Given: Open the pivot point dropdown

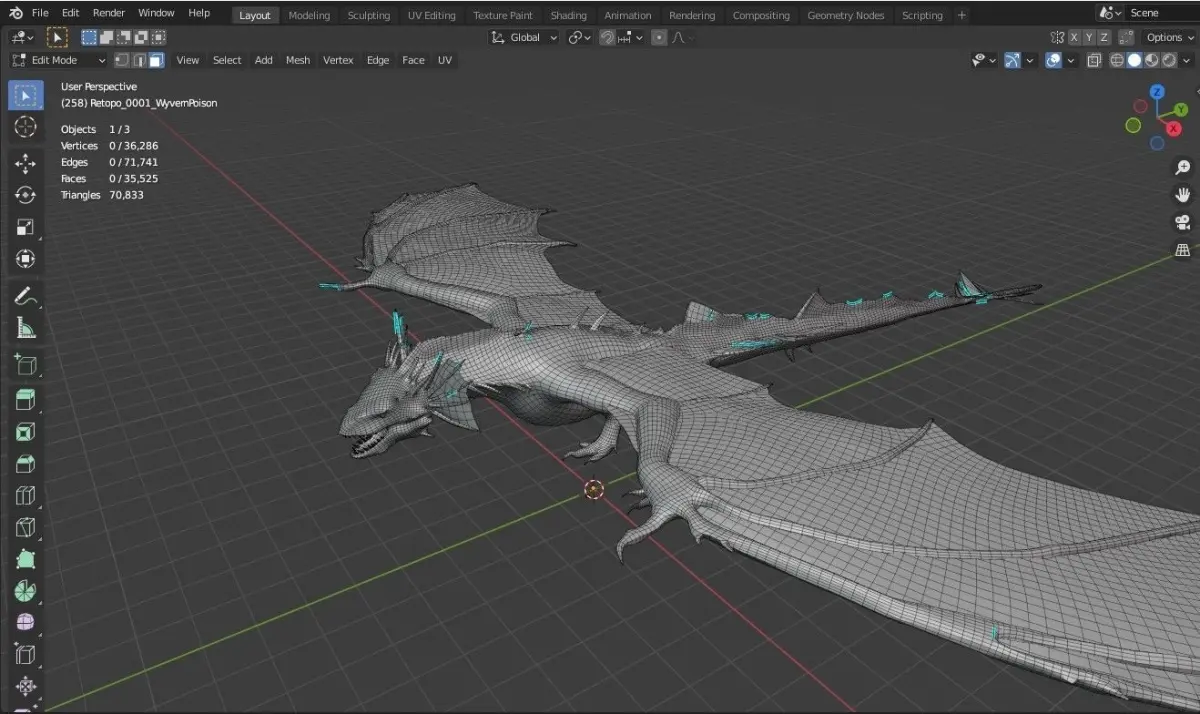Looking at the screenshot, I should pyautogui.click(x=580, y=37).
